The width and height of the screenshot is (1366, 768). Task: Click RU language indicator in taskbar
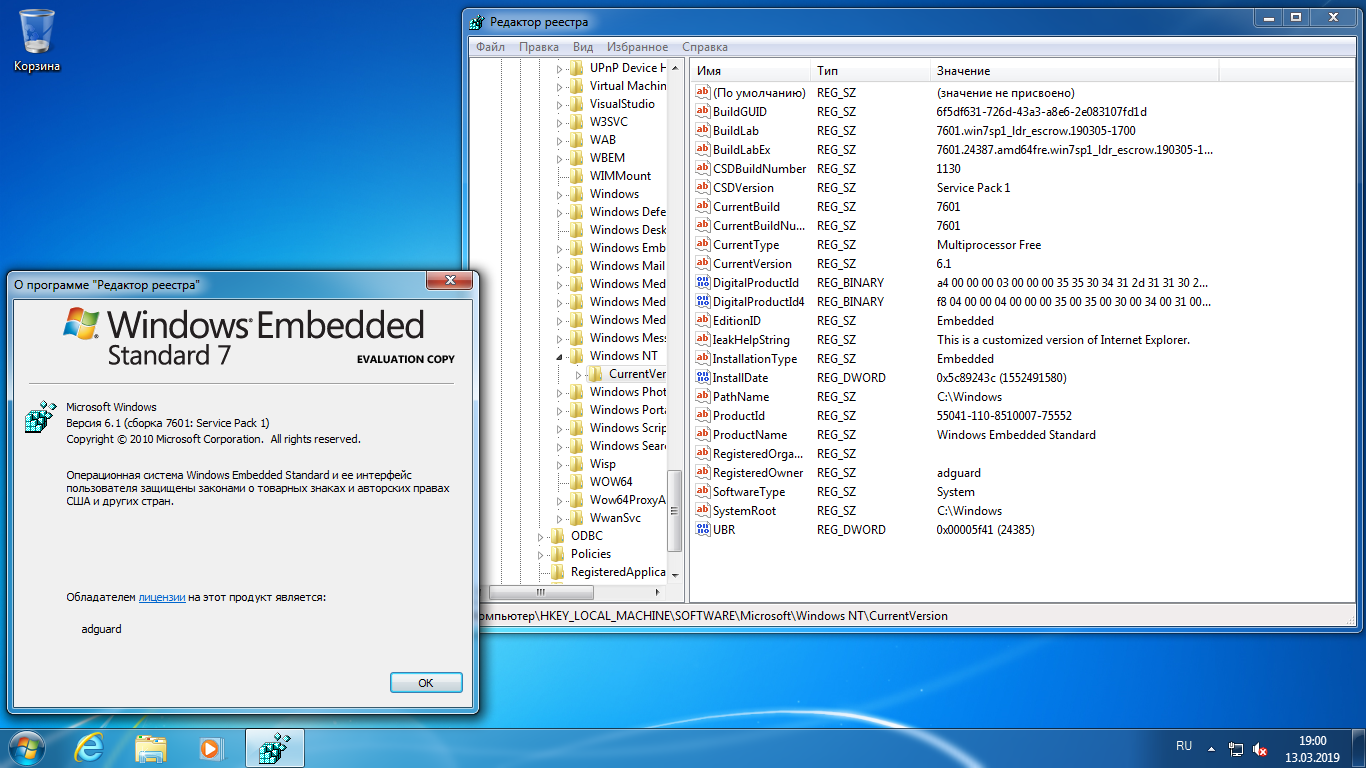[1184, 746]
